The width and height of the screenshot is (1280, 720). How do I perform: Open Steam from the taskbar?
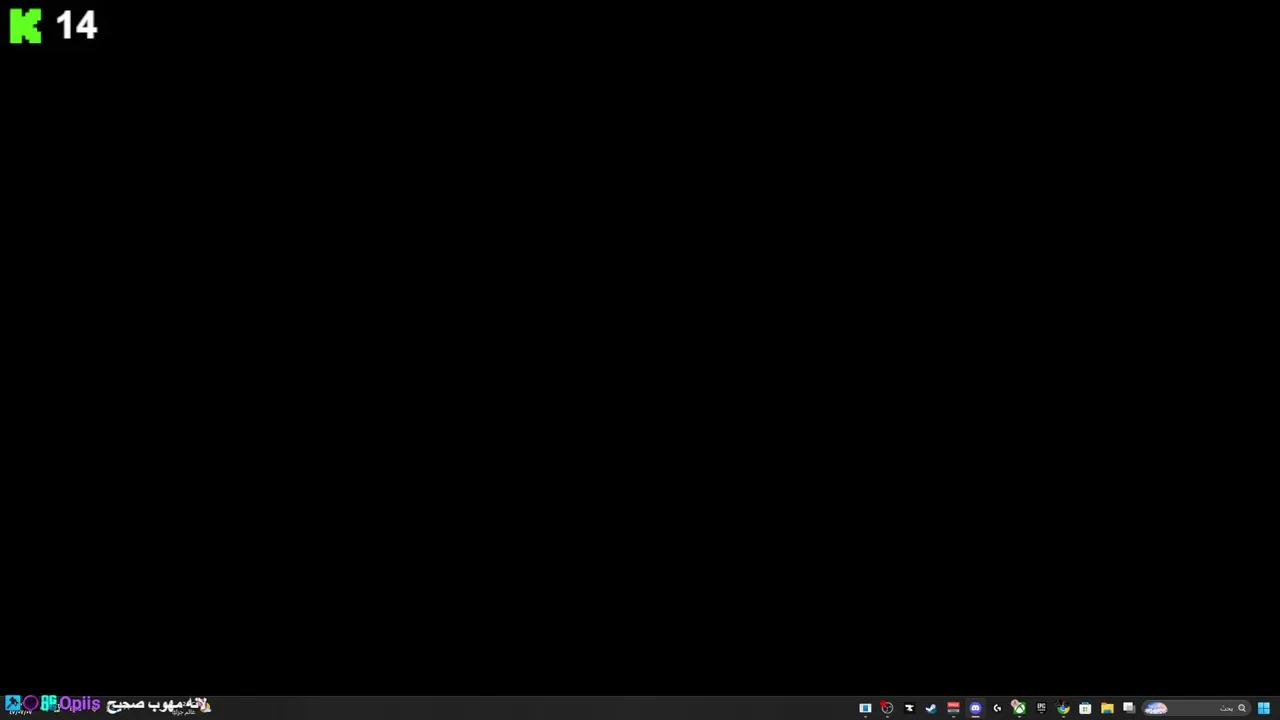point(931,708)
